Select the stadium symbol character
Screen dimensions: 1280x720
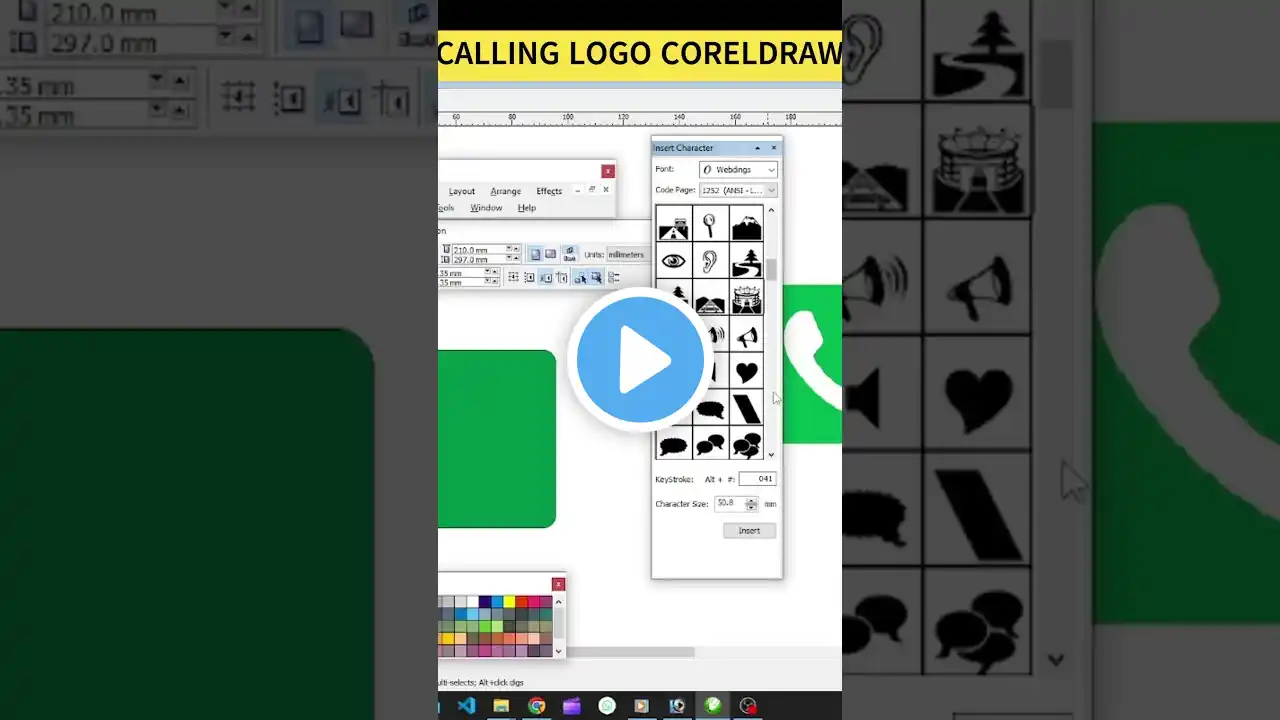click(x=746, y=298)
